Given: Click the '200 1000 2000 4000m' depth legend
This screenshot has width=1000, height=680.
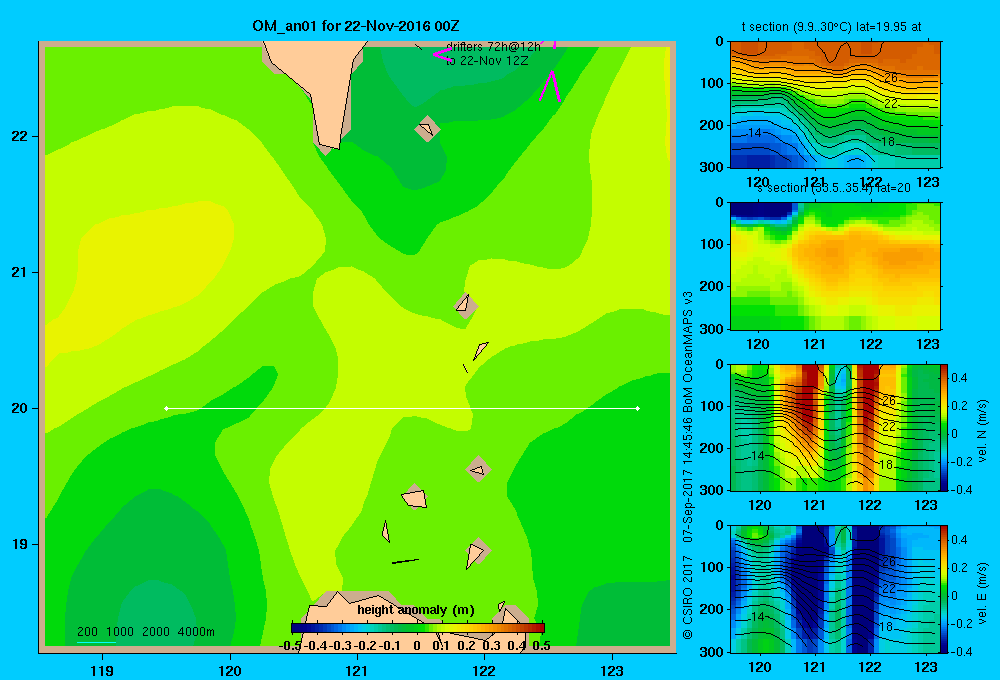Looking at the screenshot, I should click(x=145, y=632).
